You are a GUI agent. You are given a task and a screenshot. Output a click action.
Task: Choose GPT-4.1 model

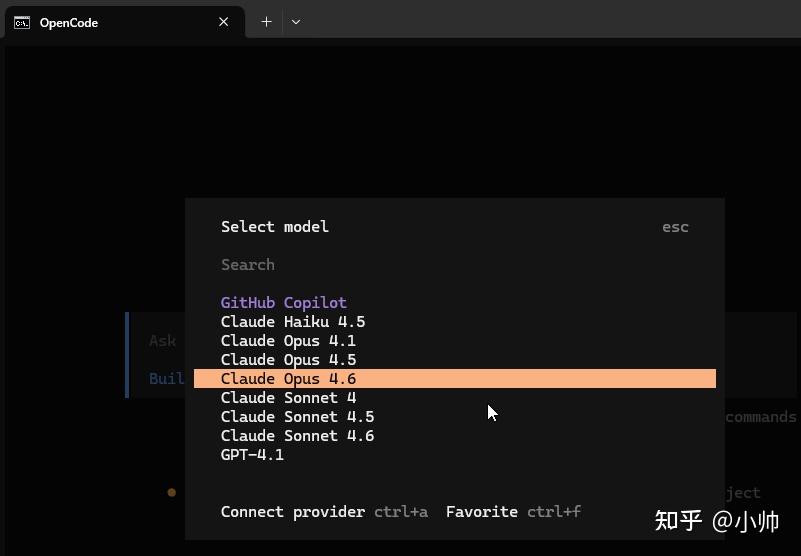[x=455, y=454]
